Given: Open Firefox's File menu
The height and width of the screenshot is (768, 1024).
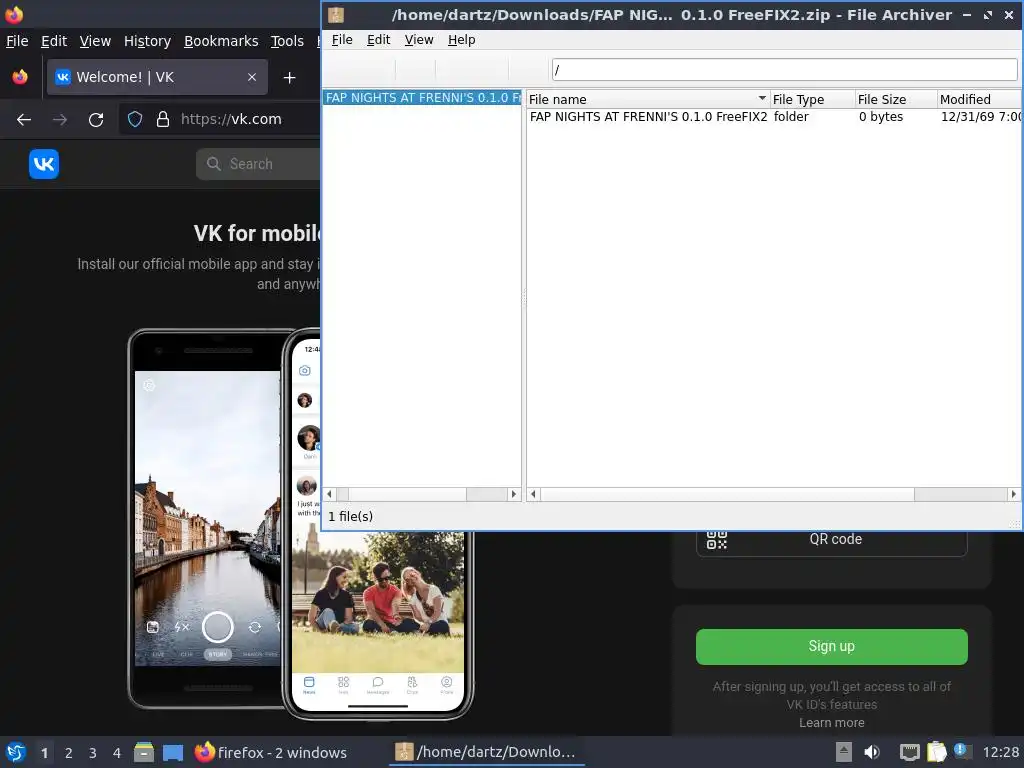Looking at the screenshot, I should (x=17, y=41).
